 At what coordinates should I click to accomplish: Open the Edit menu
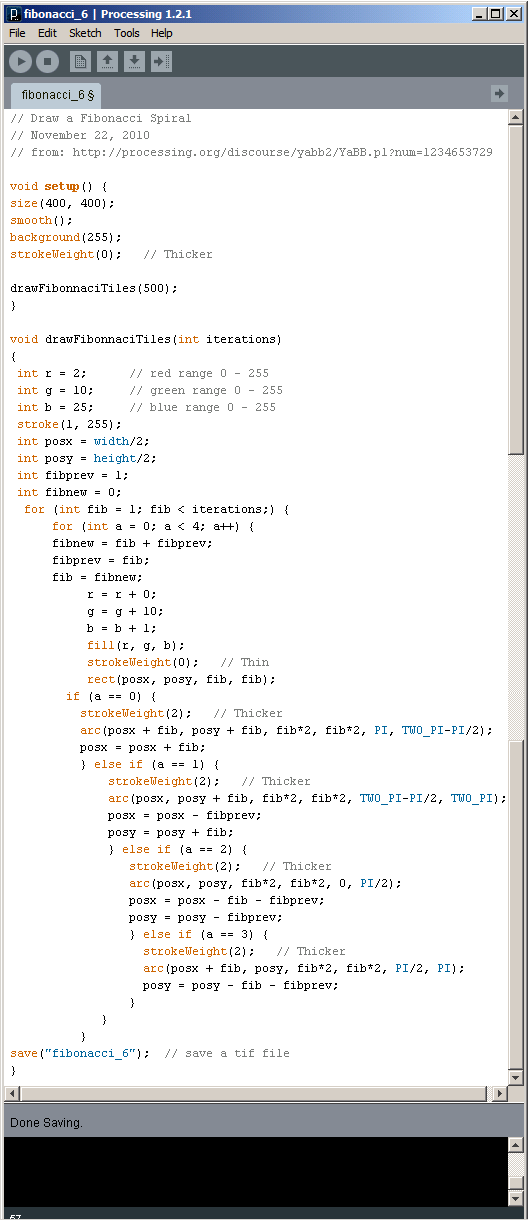[x=47, y=33]
